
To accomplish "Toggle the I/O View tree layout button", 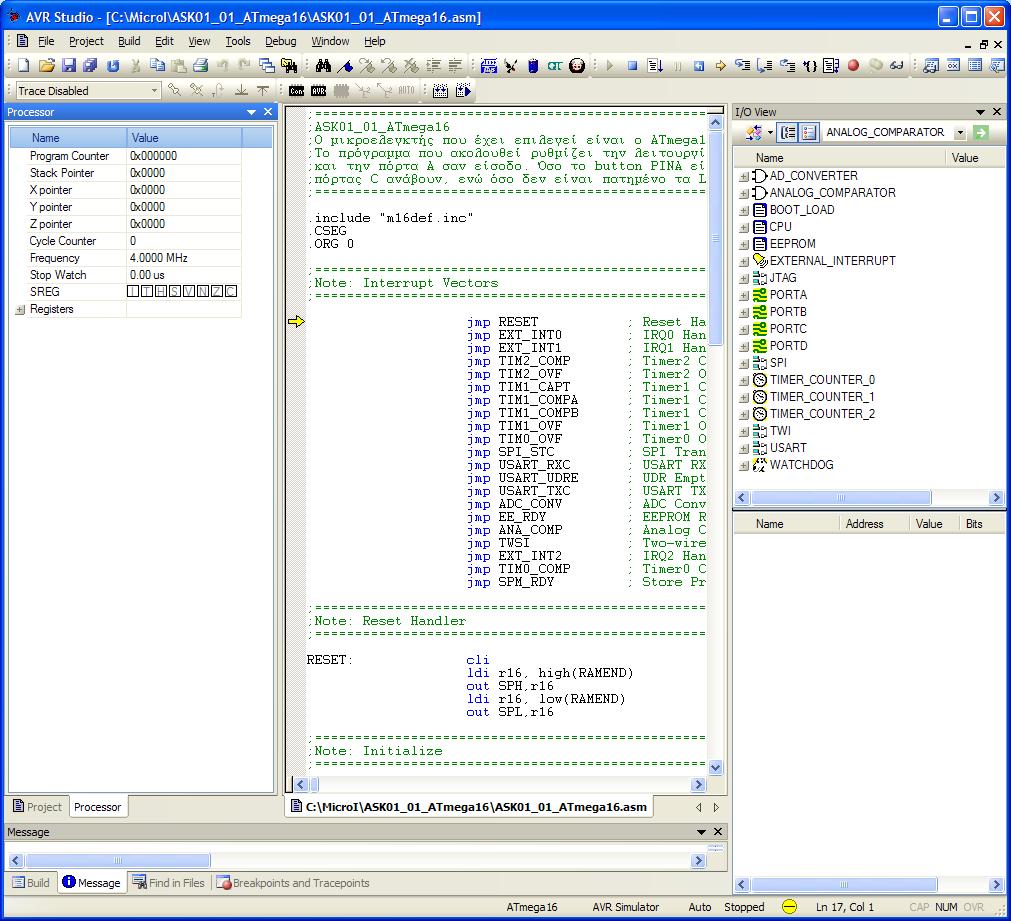I will [x=788, y=132].
